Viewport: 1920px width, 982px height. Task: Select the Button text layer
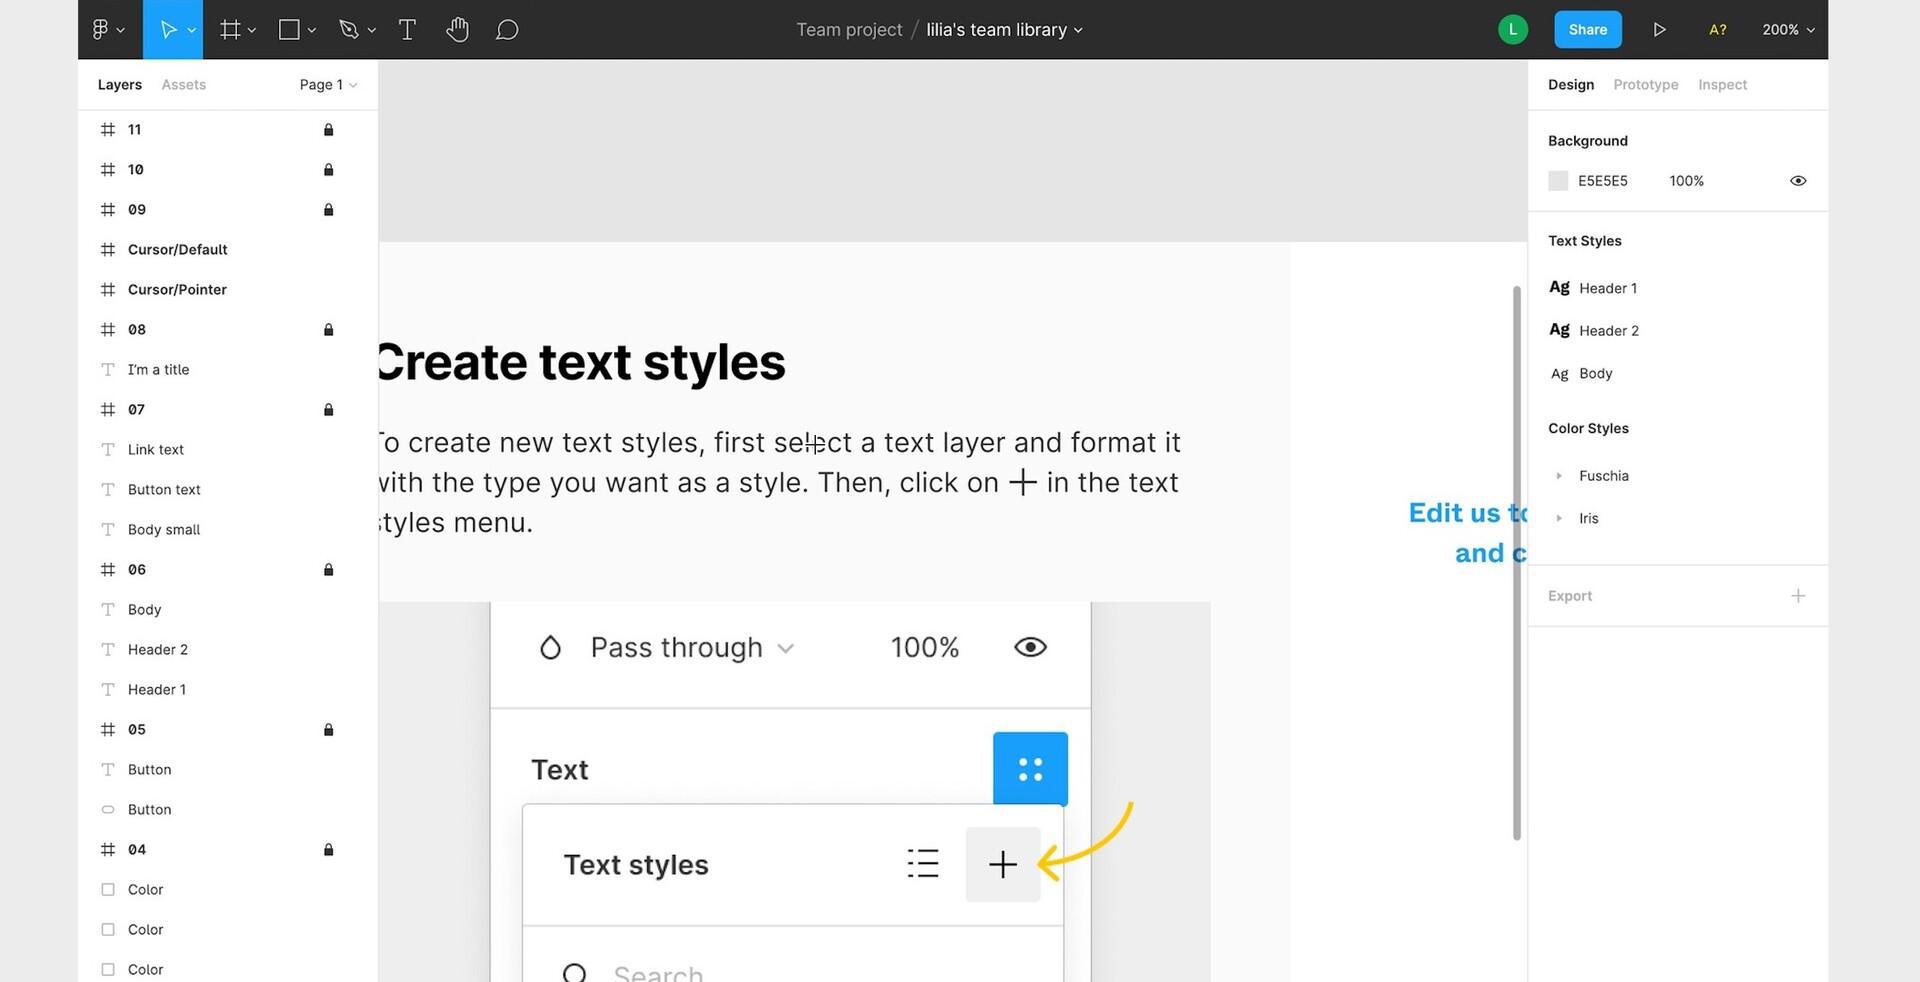click(x=228, y=489)
